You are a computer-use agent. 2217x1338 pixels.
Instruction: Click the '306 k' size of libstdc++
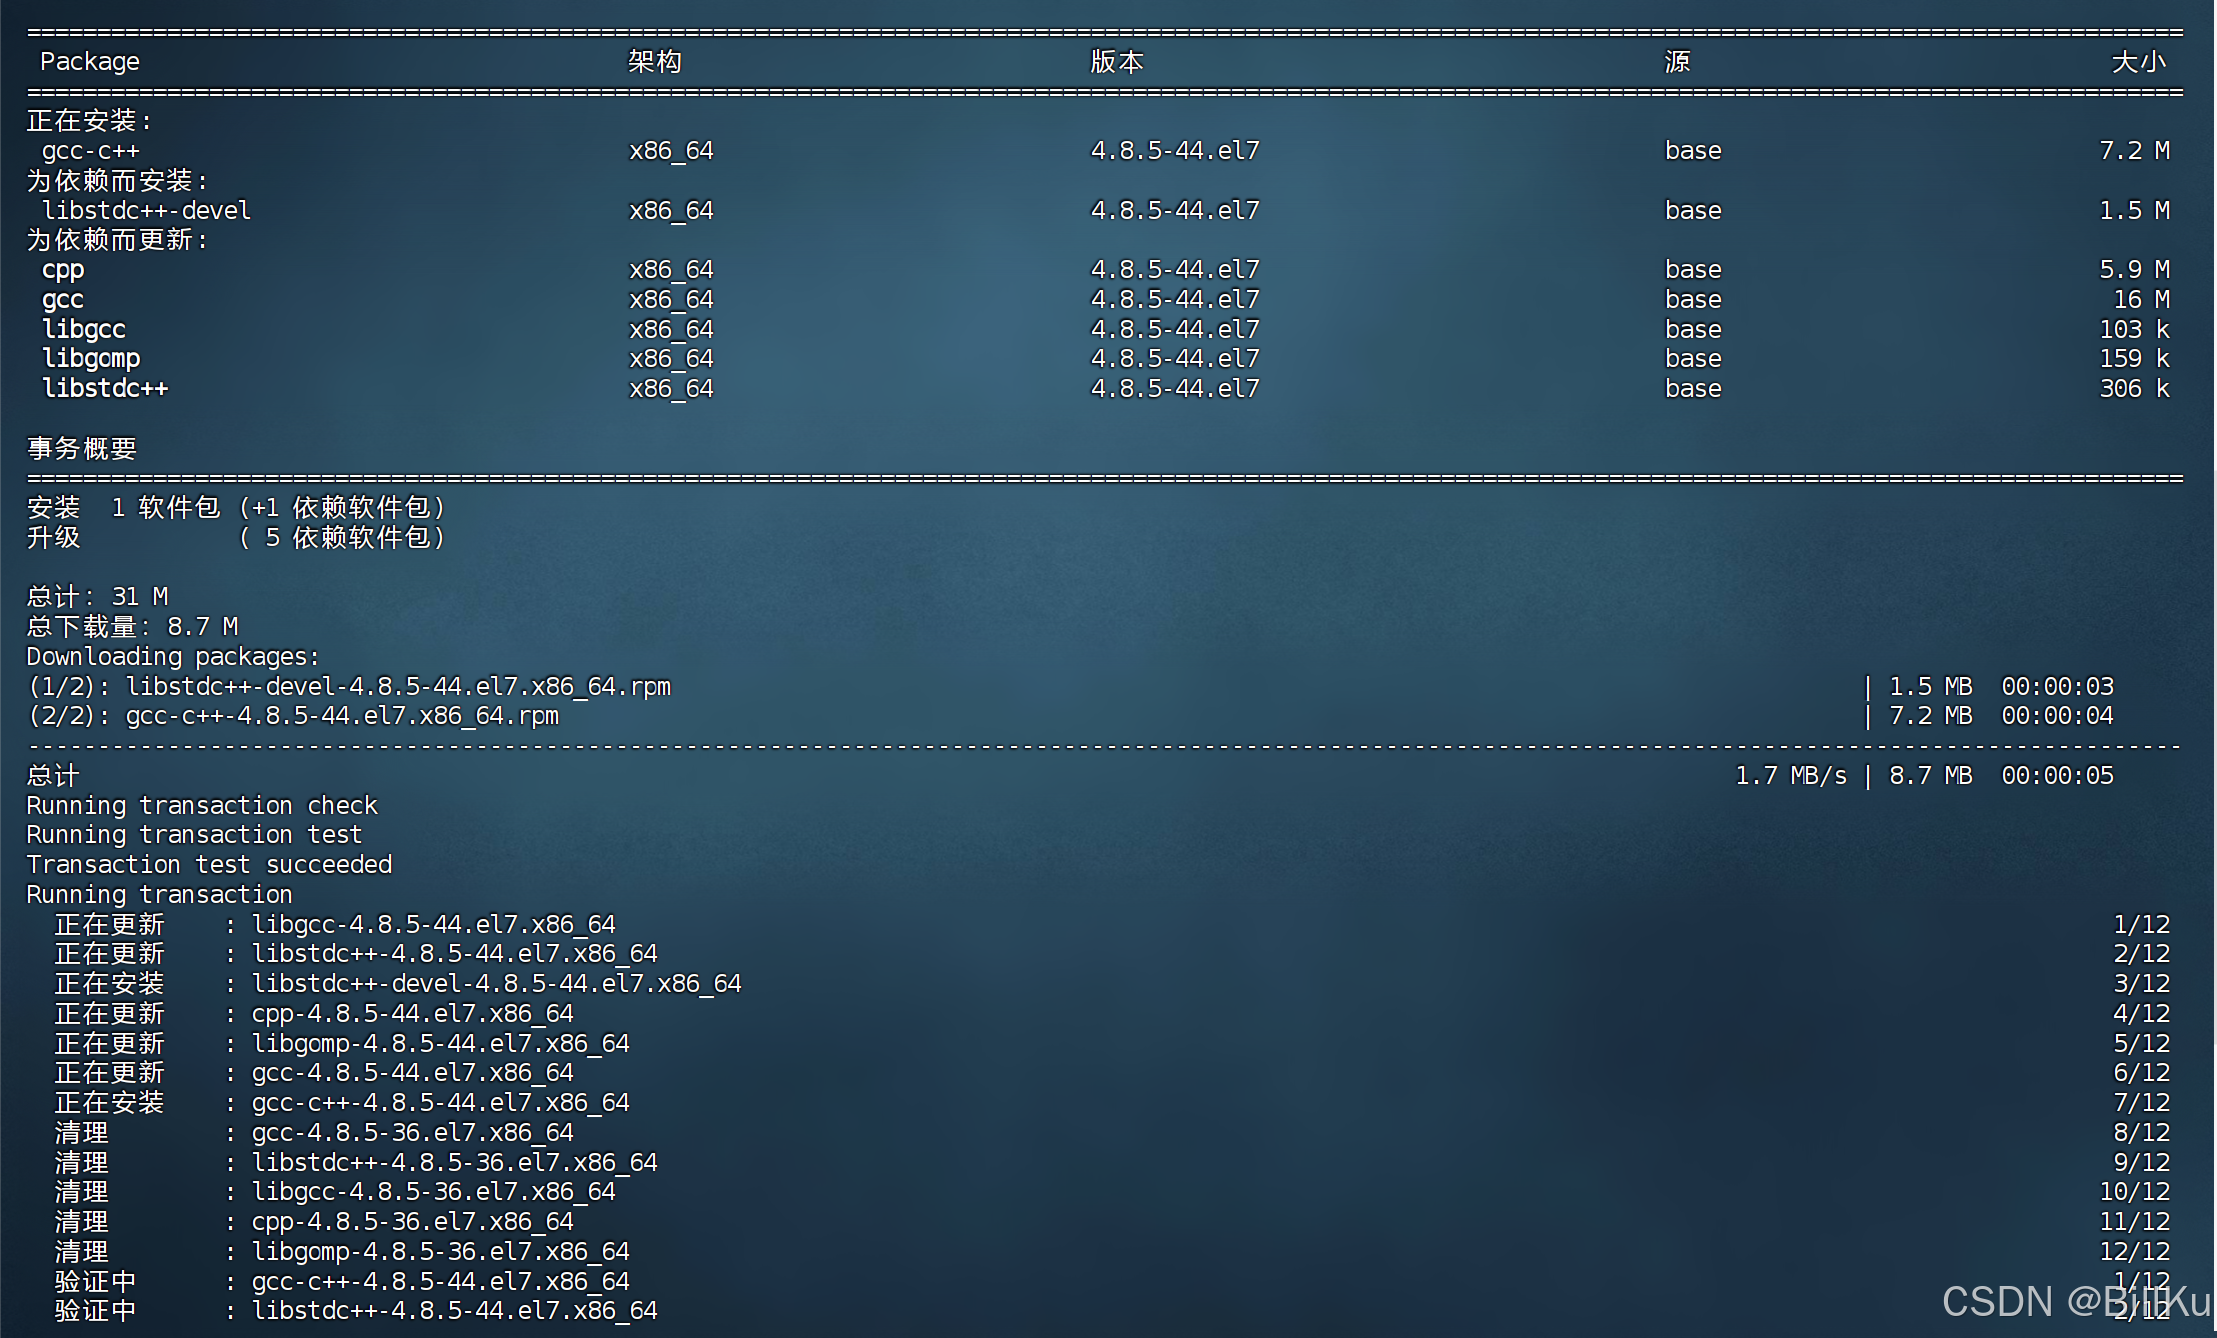tap(2134, 388)
